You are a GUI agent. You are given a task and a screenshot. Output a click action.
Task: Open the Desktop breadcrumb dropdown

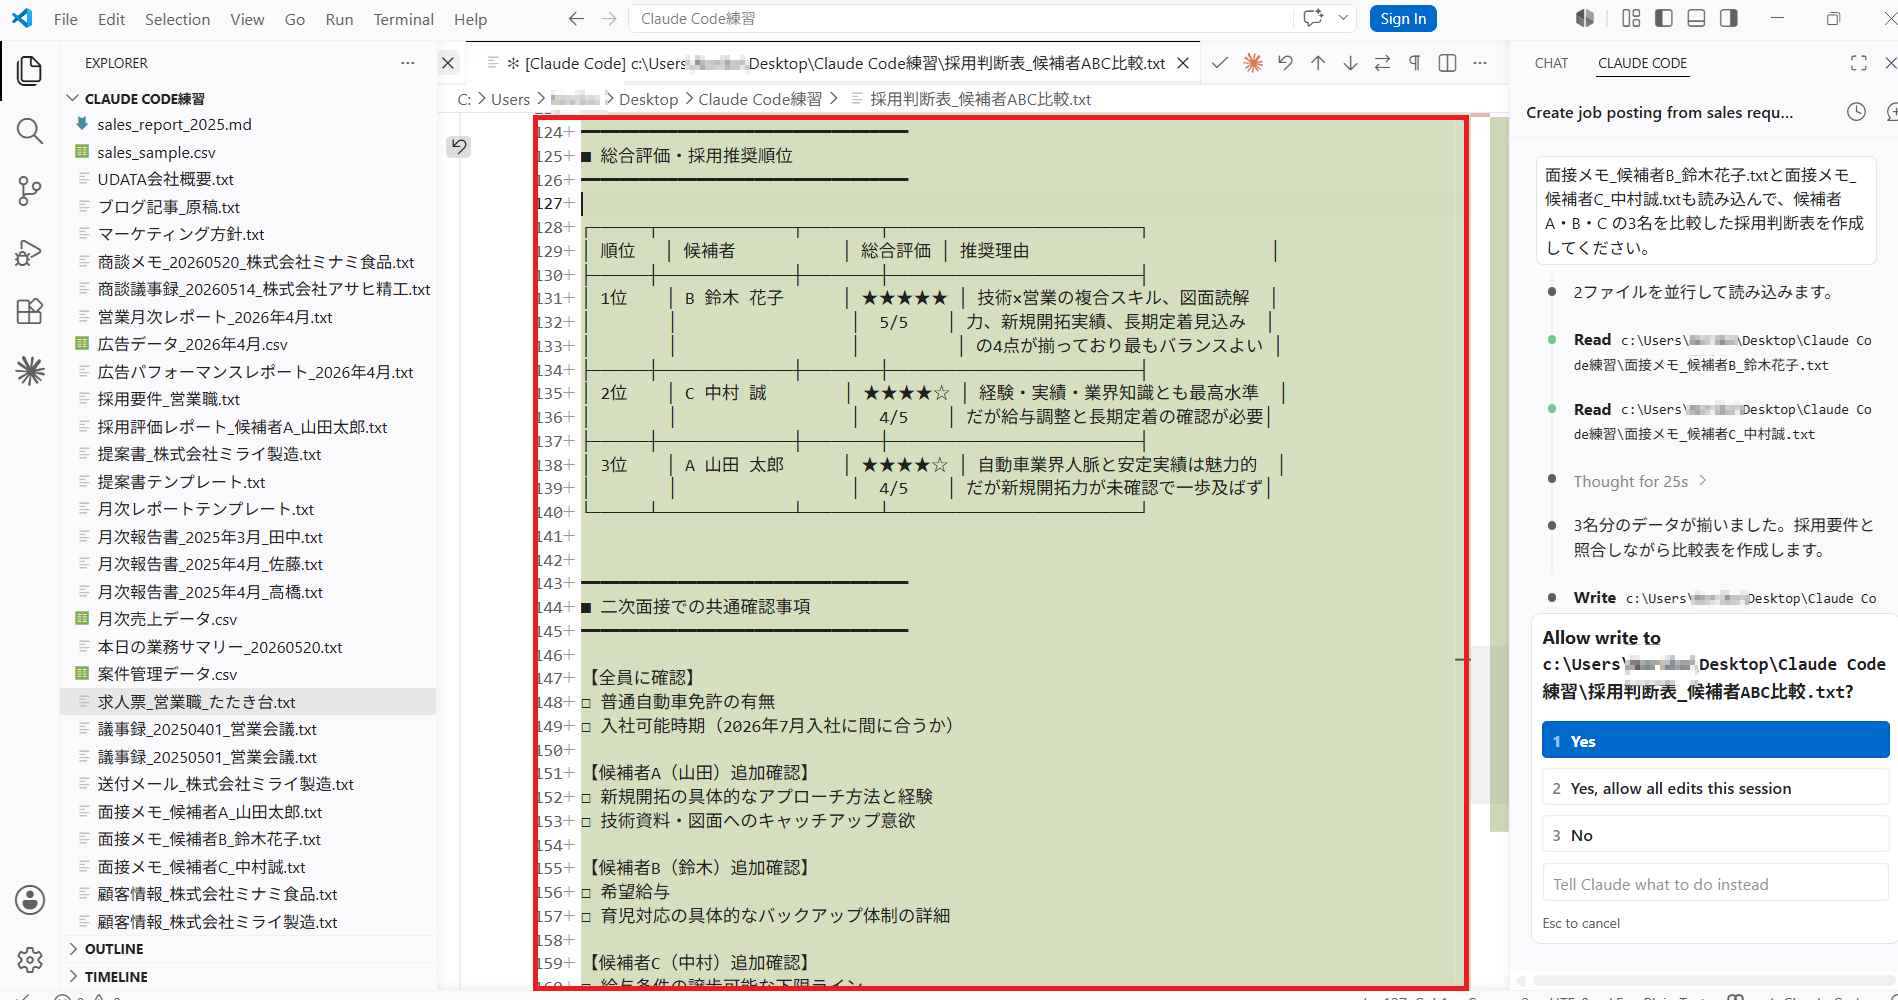tap(648, 99)
